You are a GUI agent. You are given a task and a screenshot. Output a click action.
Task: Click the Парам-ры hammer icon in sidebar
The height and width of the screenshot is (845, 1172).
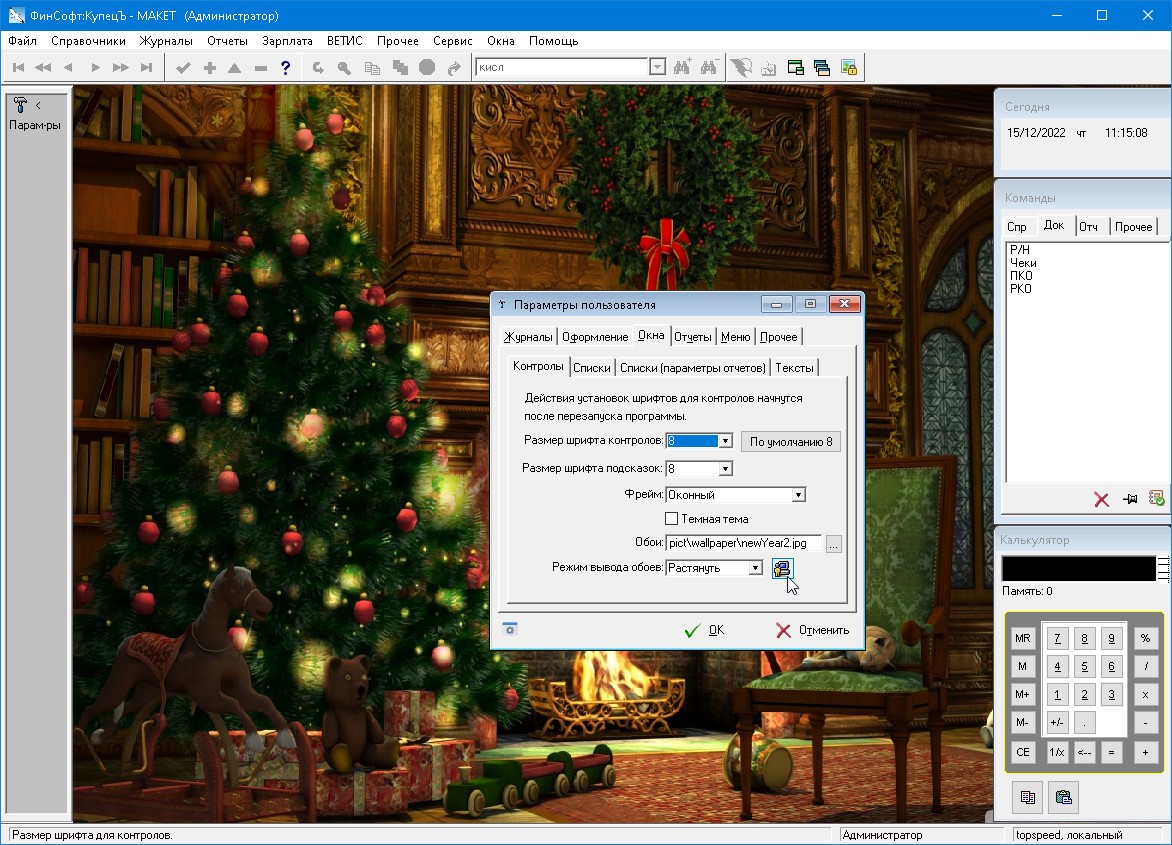point(20,105)
